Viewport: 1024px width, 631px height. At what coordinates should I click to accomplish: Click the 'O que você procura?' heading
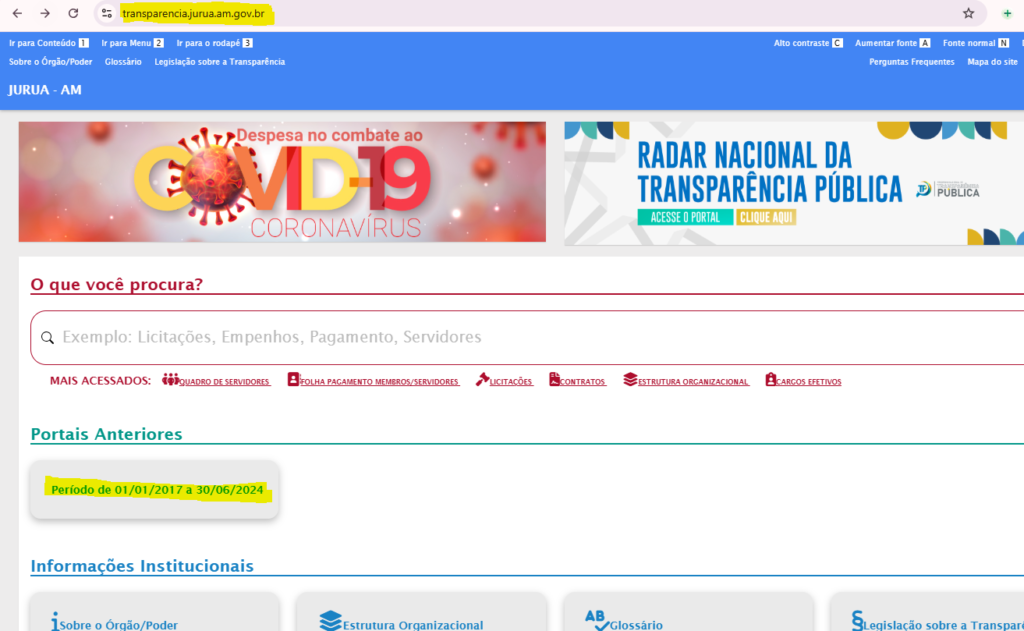[117, 284]
